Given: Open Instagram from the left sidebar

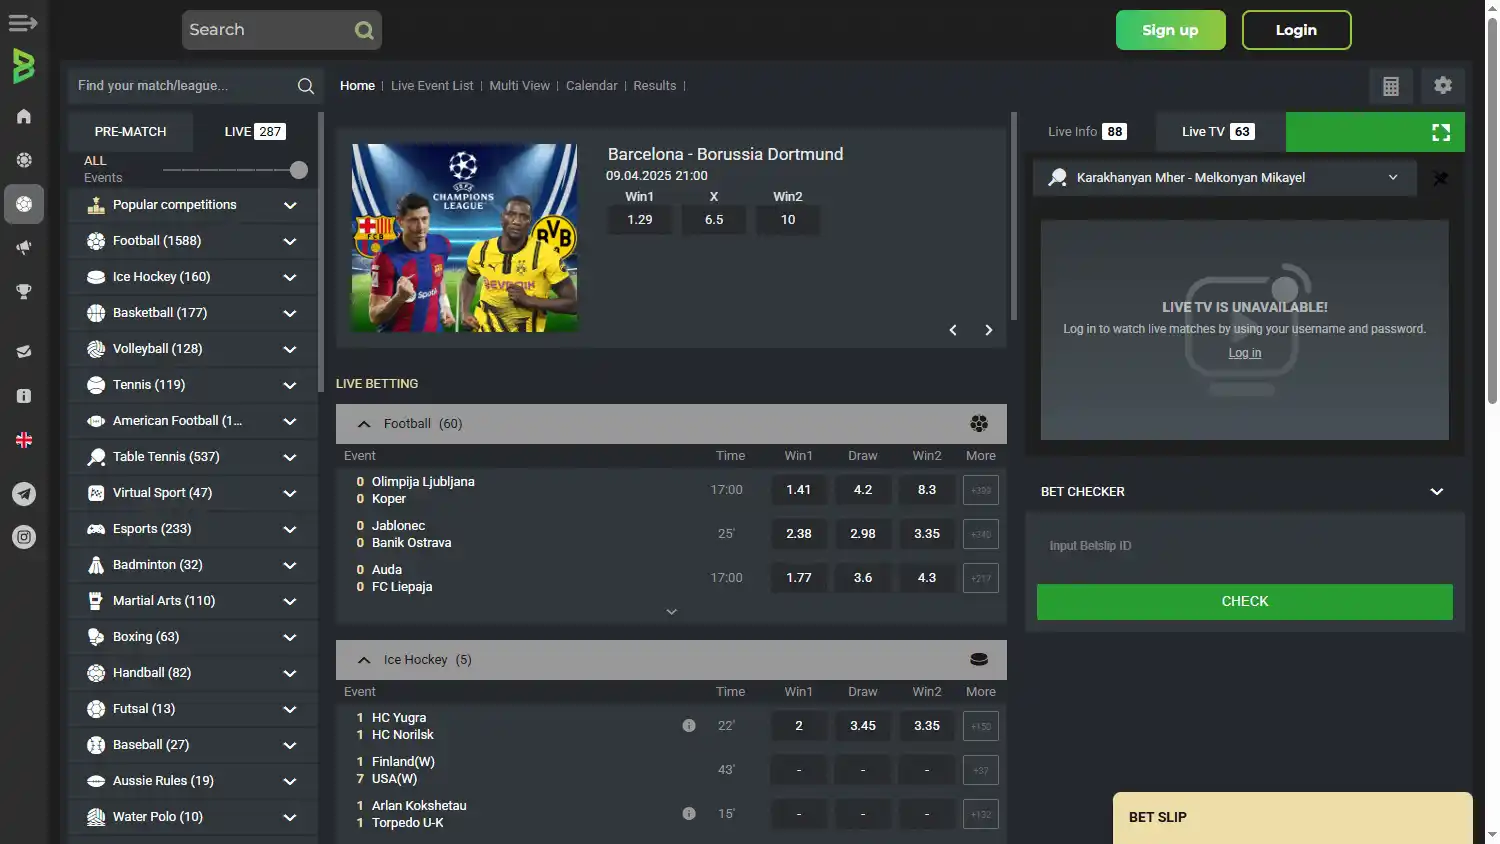Looking at the screenshot, I should (x=24, y=537).
